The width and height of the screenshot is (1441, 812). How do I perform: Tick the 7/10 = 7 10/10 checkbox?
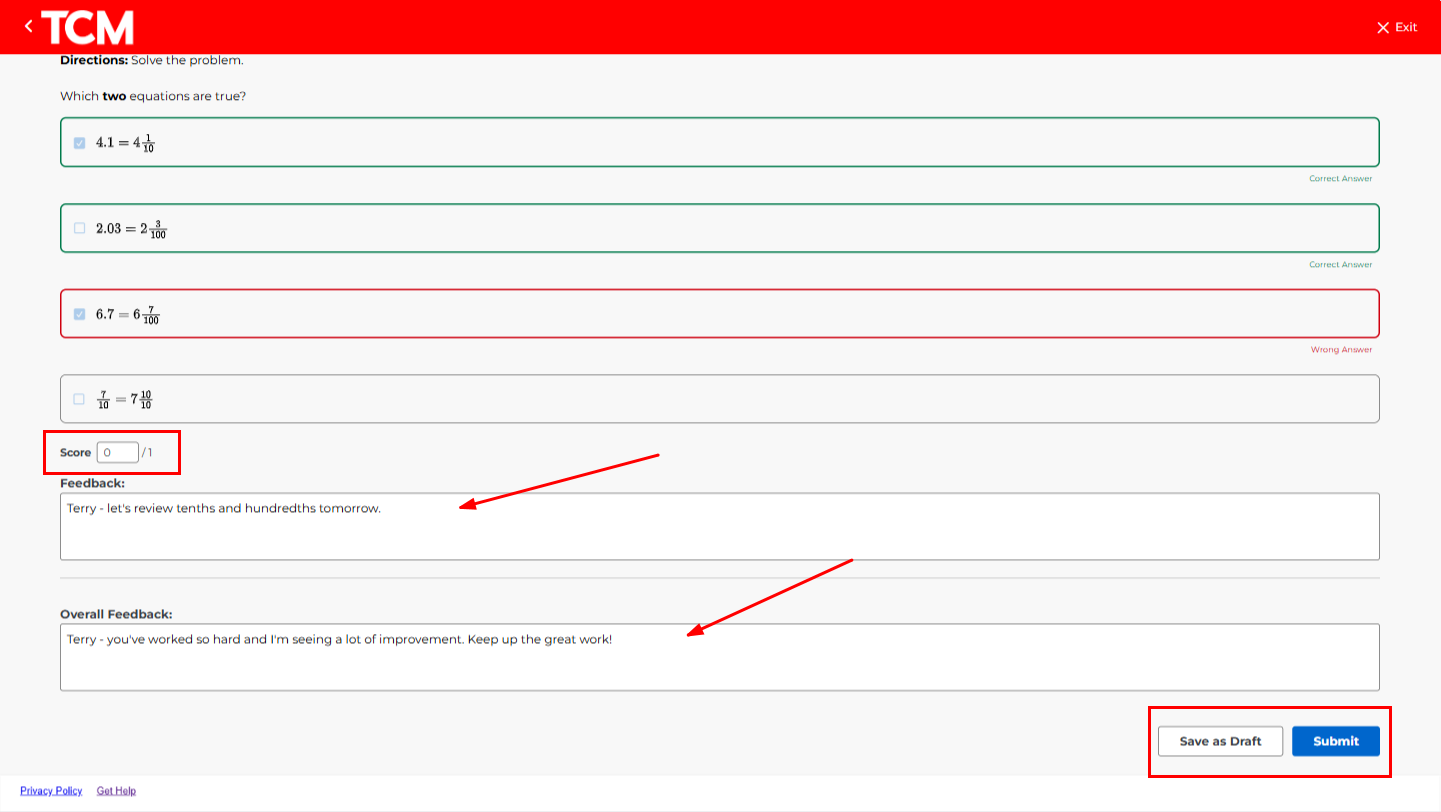tap(80, 399)
